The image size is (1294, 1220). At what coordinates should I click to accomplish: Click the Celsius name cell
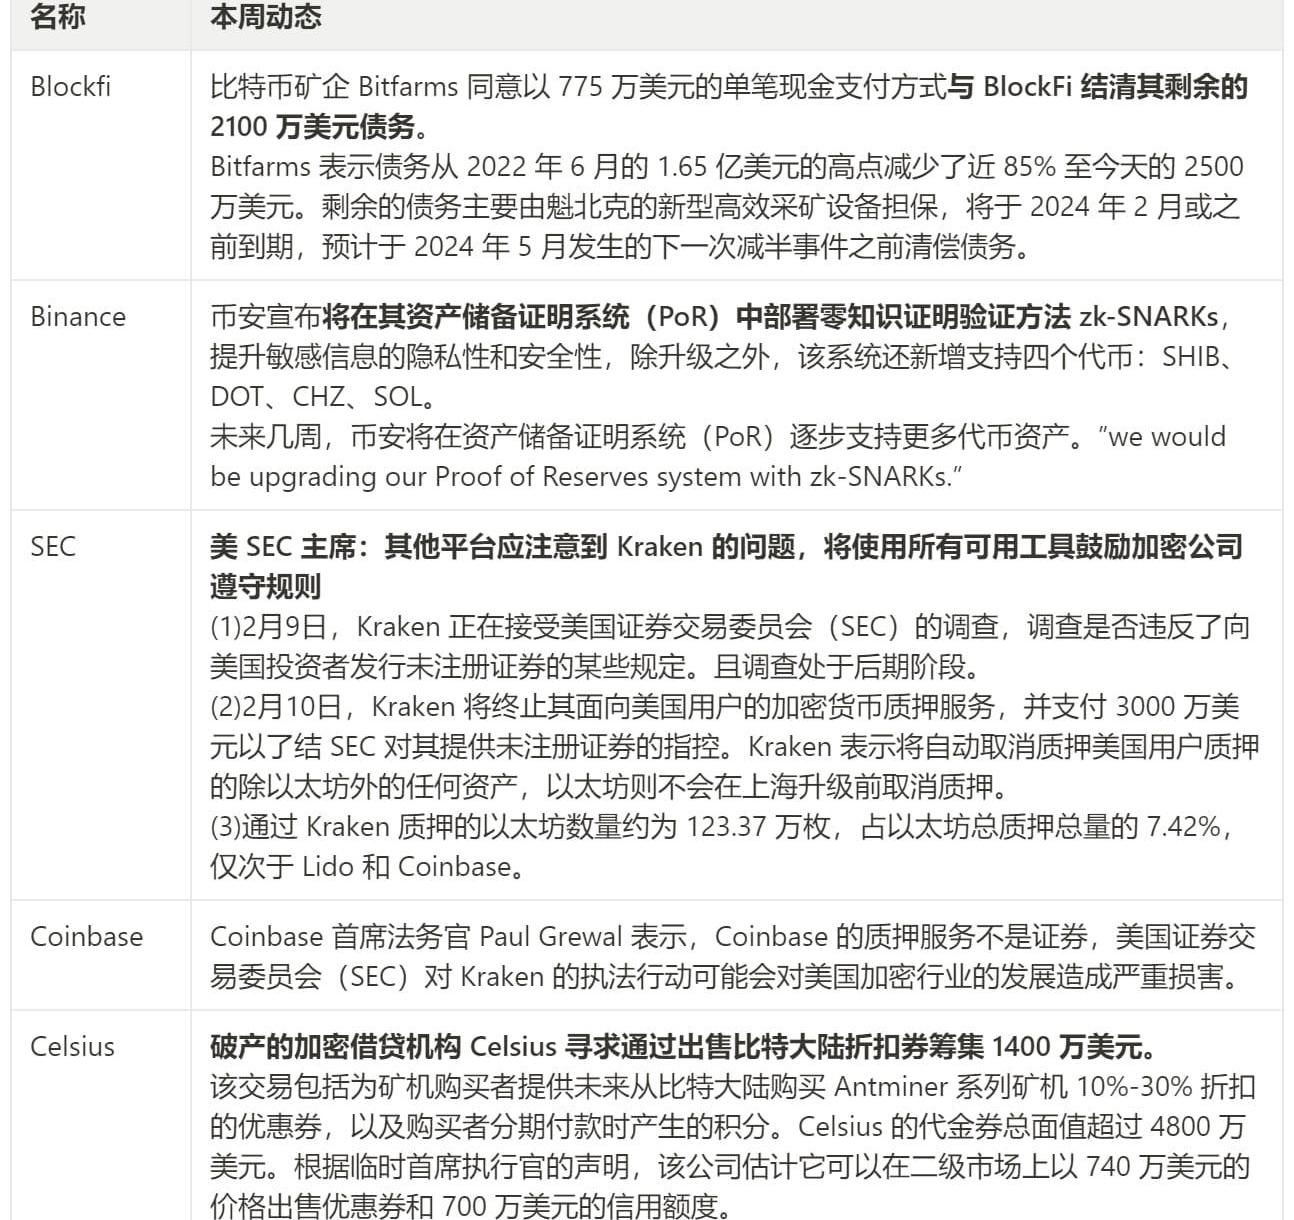coord(72,1046)
